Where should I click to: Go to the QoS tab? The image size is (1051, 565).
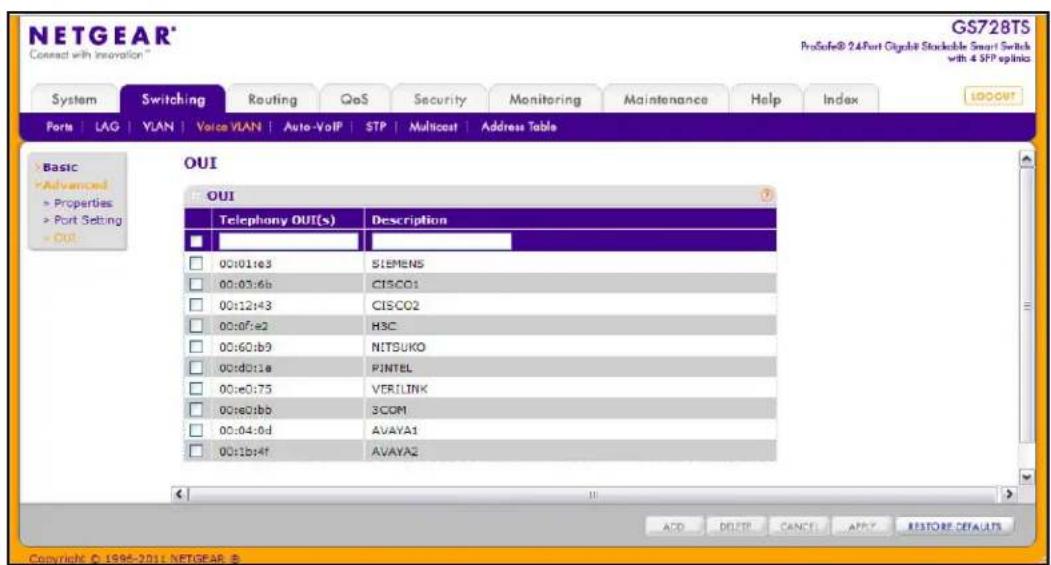coord(354,99)
